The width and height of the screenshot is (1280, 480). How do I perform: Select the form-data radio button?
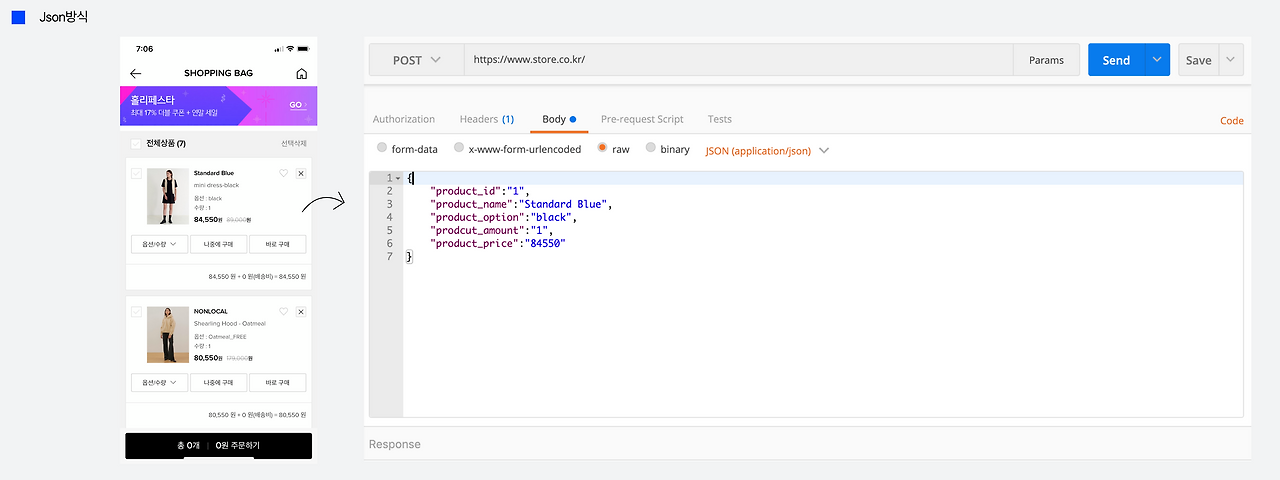382,148
